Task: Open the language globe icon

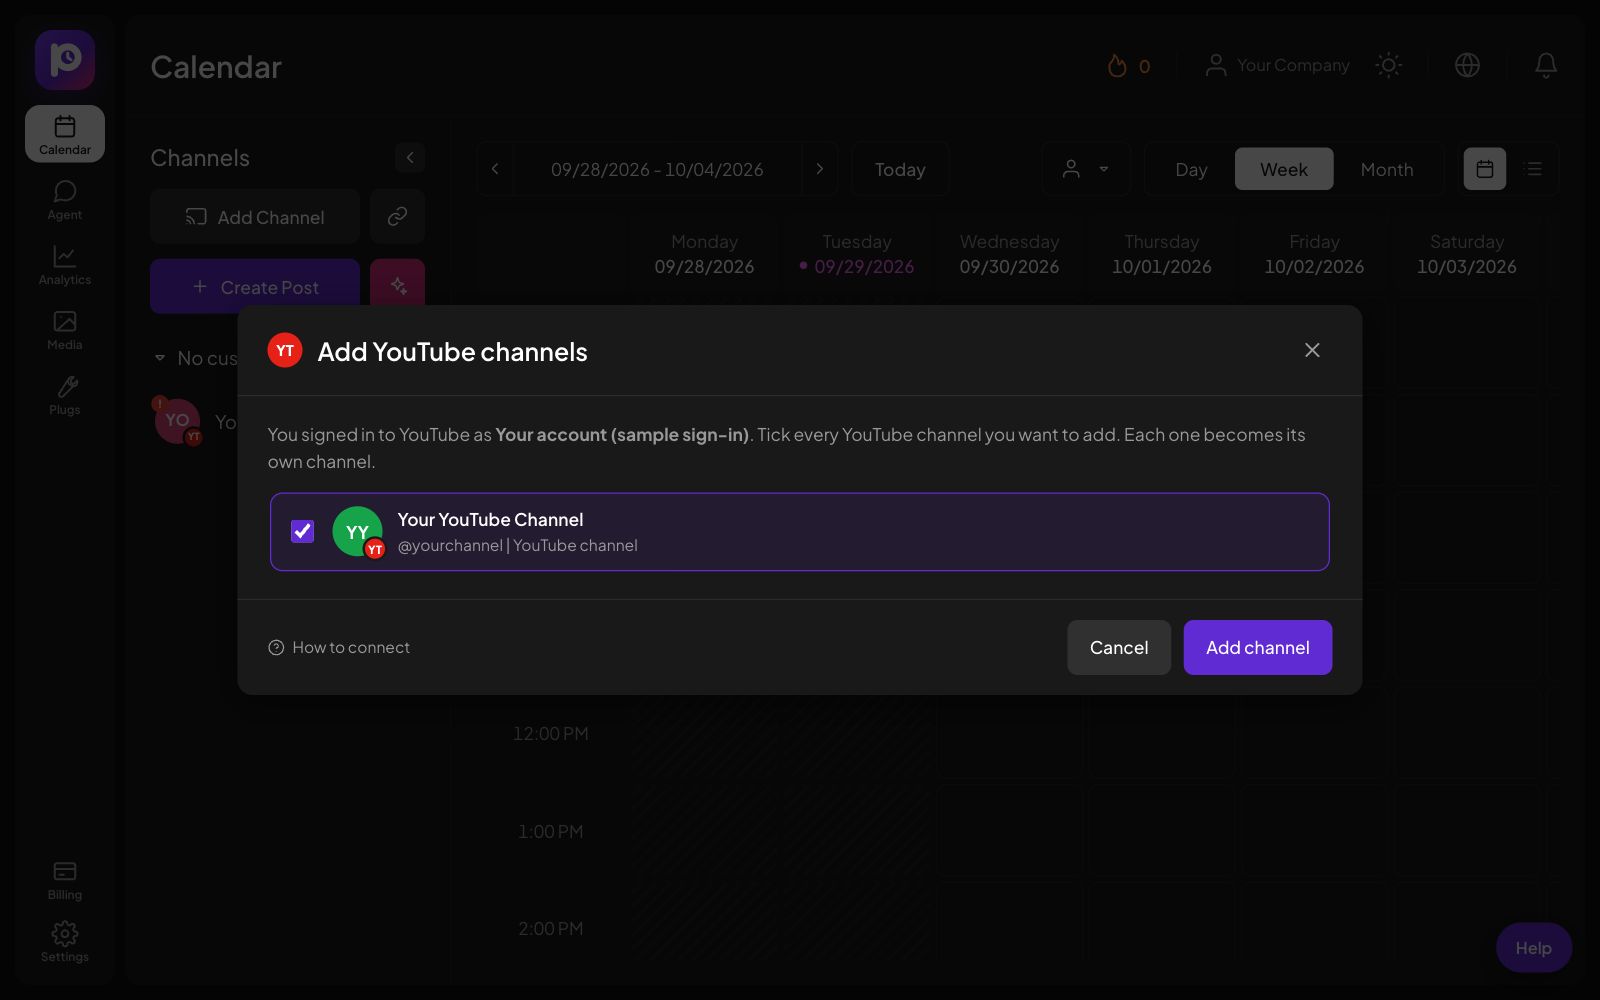Action: click(1467, 65)
